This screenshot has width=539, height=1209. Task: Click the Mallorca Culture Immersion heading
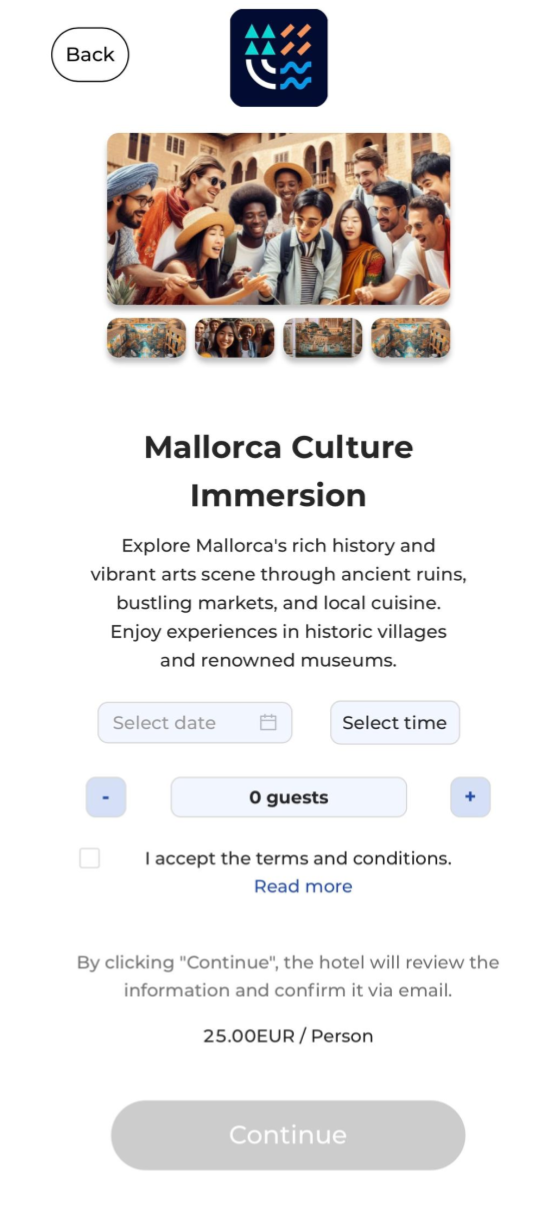tap(279, 471)
